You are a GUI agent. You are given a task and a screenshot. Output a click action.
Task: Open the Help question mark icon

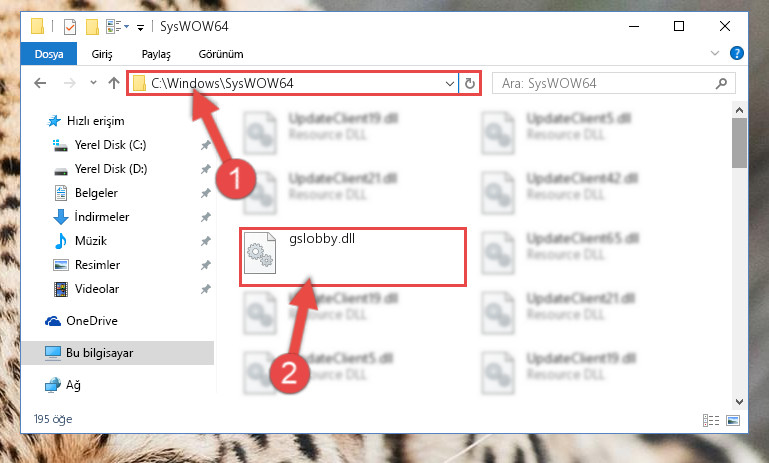click(736, 53)
